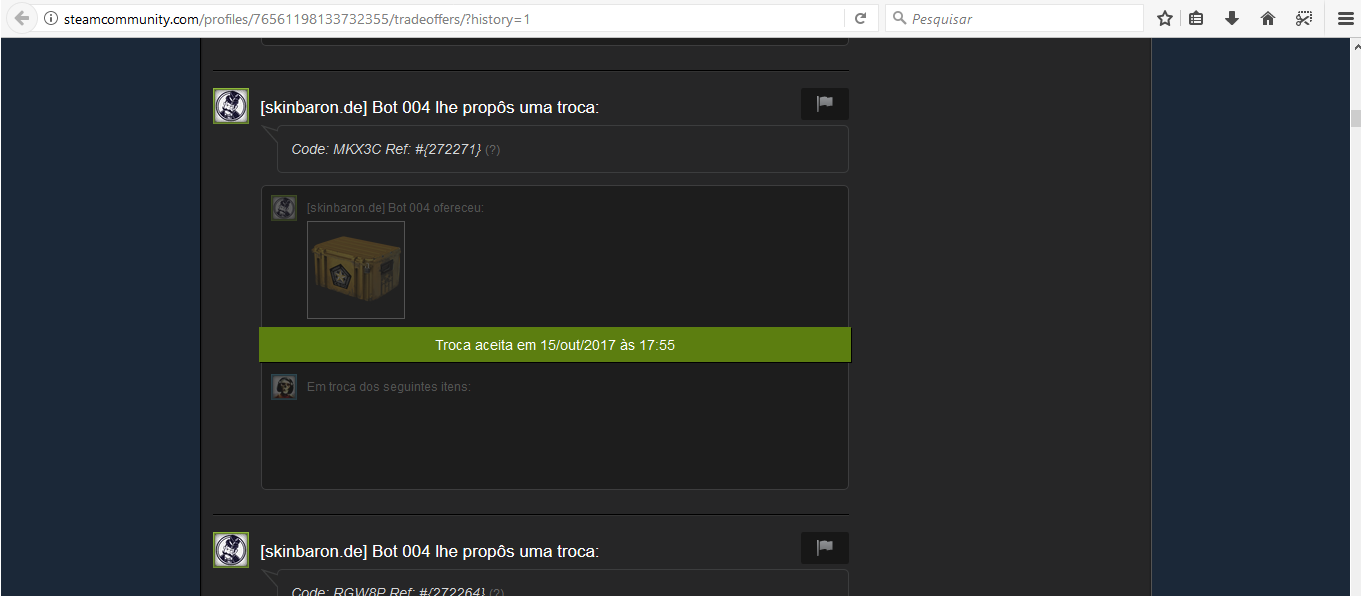Viewport: 1361px width, 596px height.
Task: Open the Firefox hamburger menu
Action: (1345, 18)
